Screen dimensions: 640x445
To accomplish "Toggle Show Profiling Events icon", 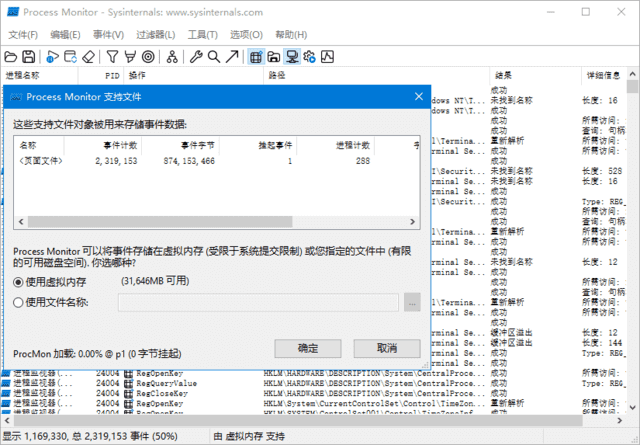I will pos(328,57).
